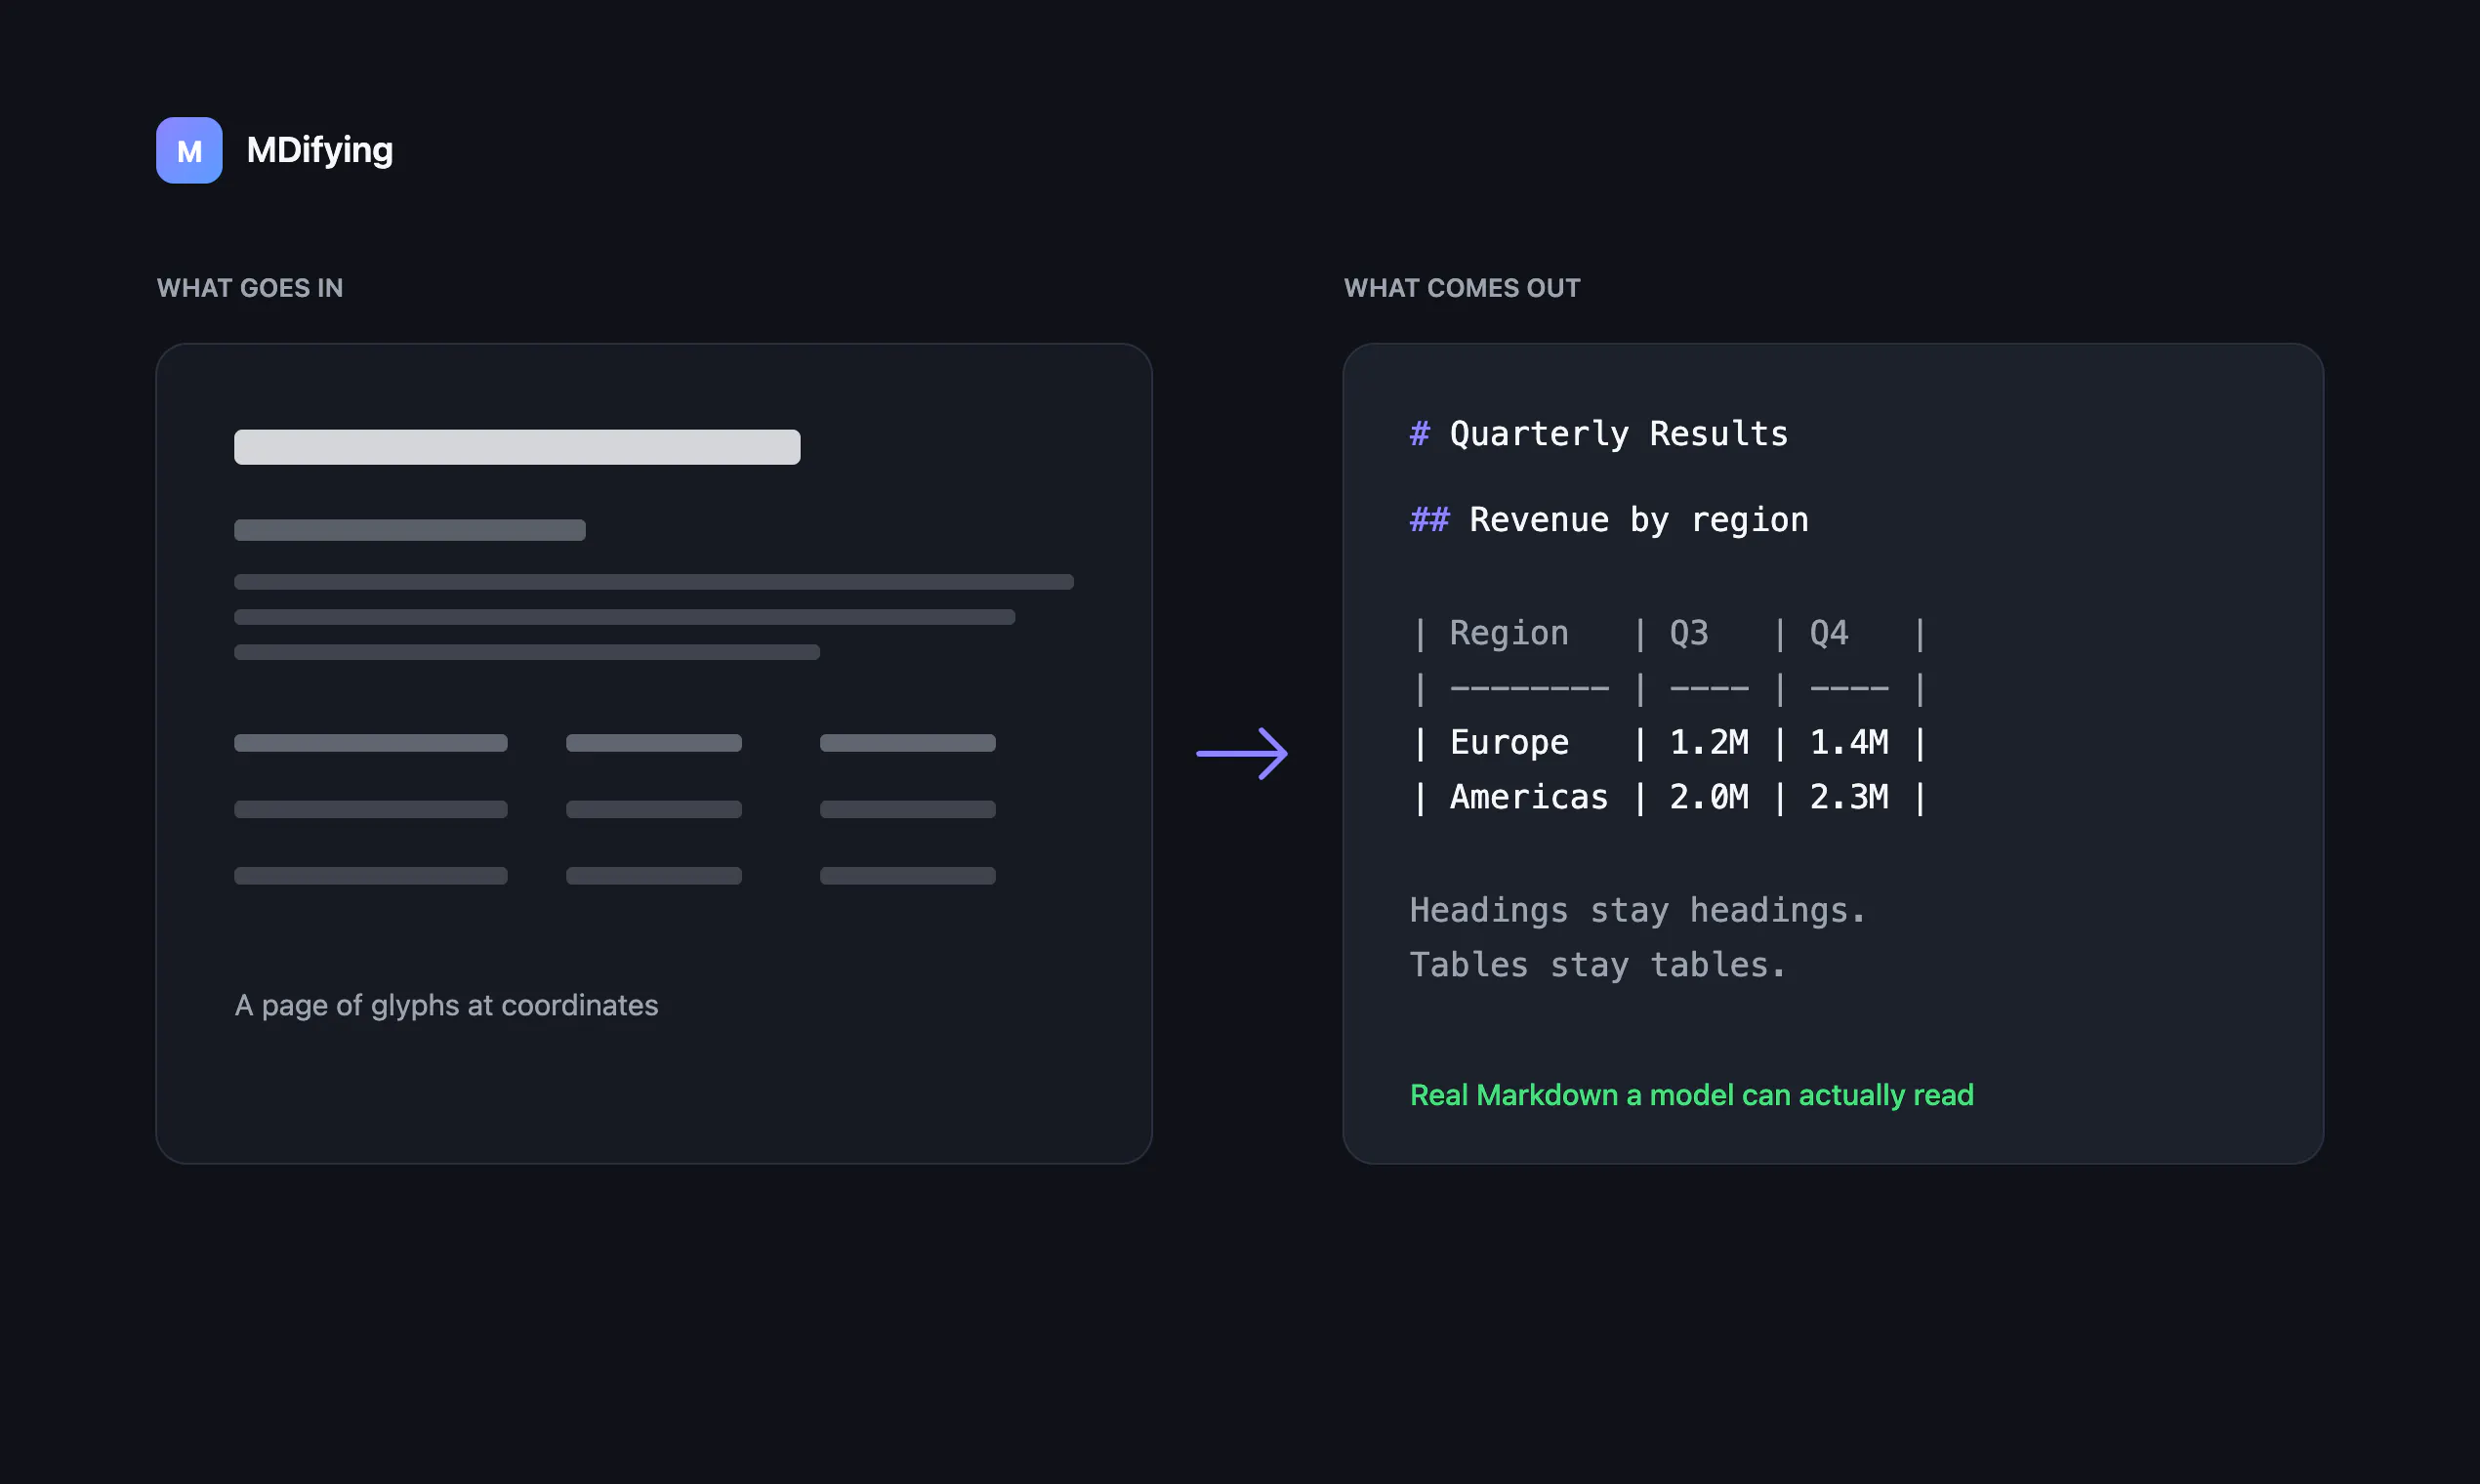This screenshot has width=2480, height=1484.
Task: Click the '# Quarterly Results' heading line
Action: (1599, 434)
